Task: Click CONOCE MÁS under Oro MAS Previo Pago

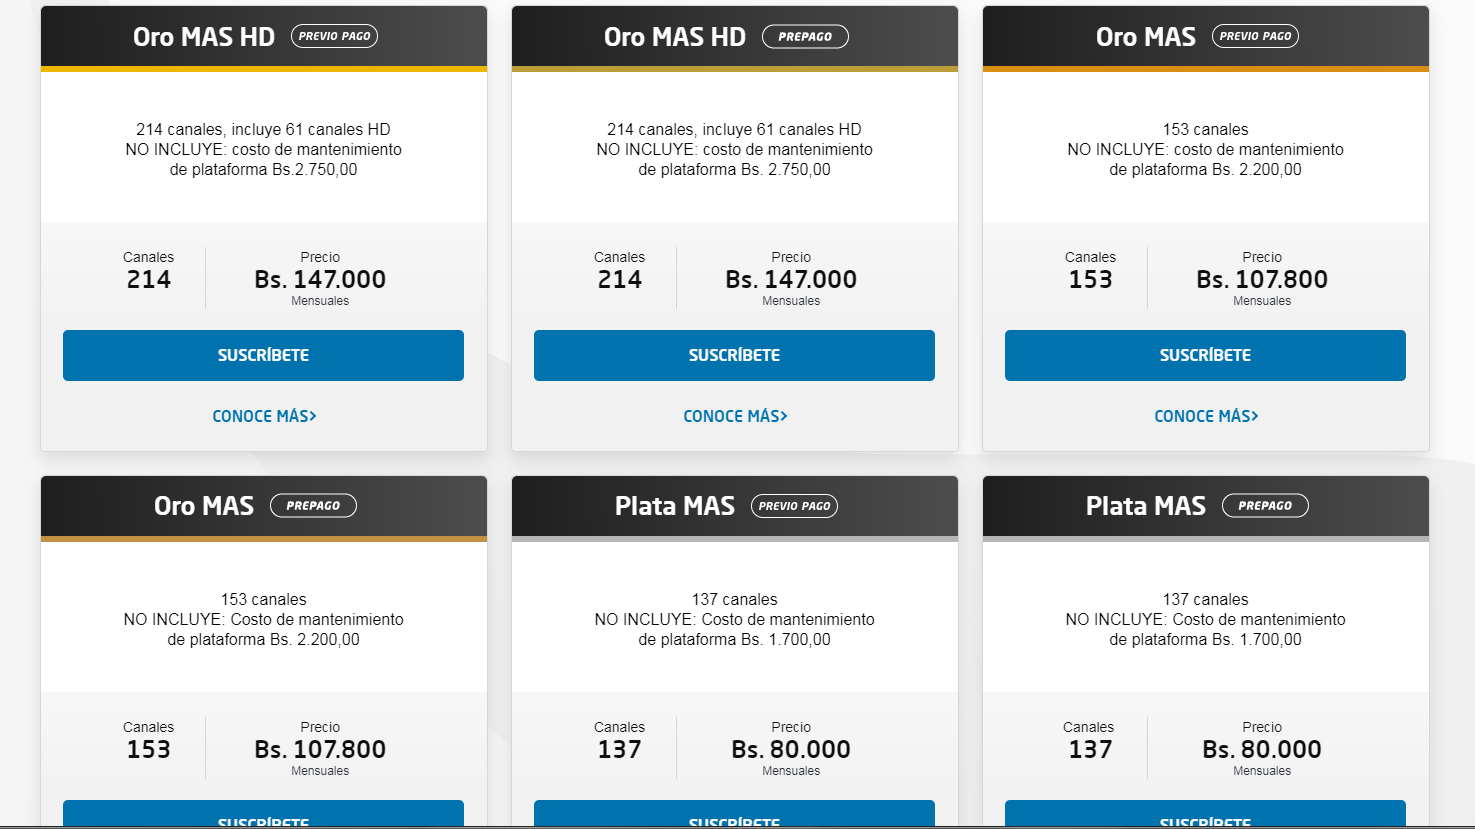Action: pos(1206,416)
